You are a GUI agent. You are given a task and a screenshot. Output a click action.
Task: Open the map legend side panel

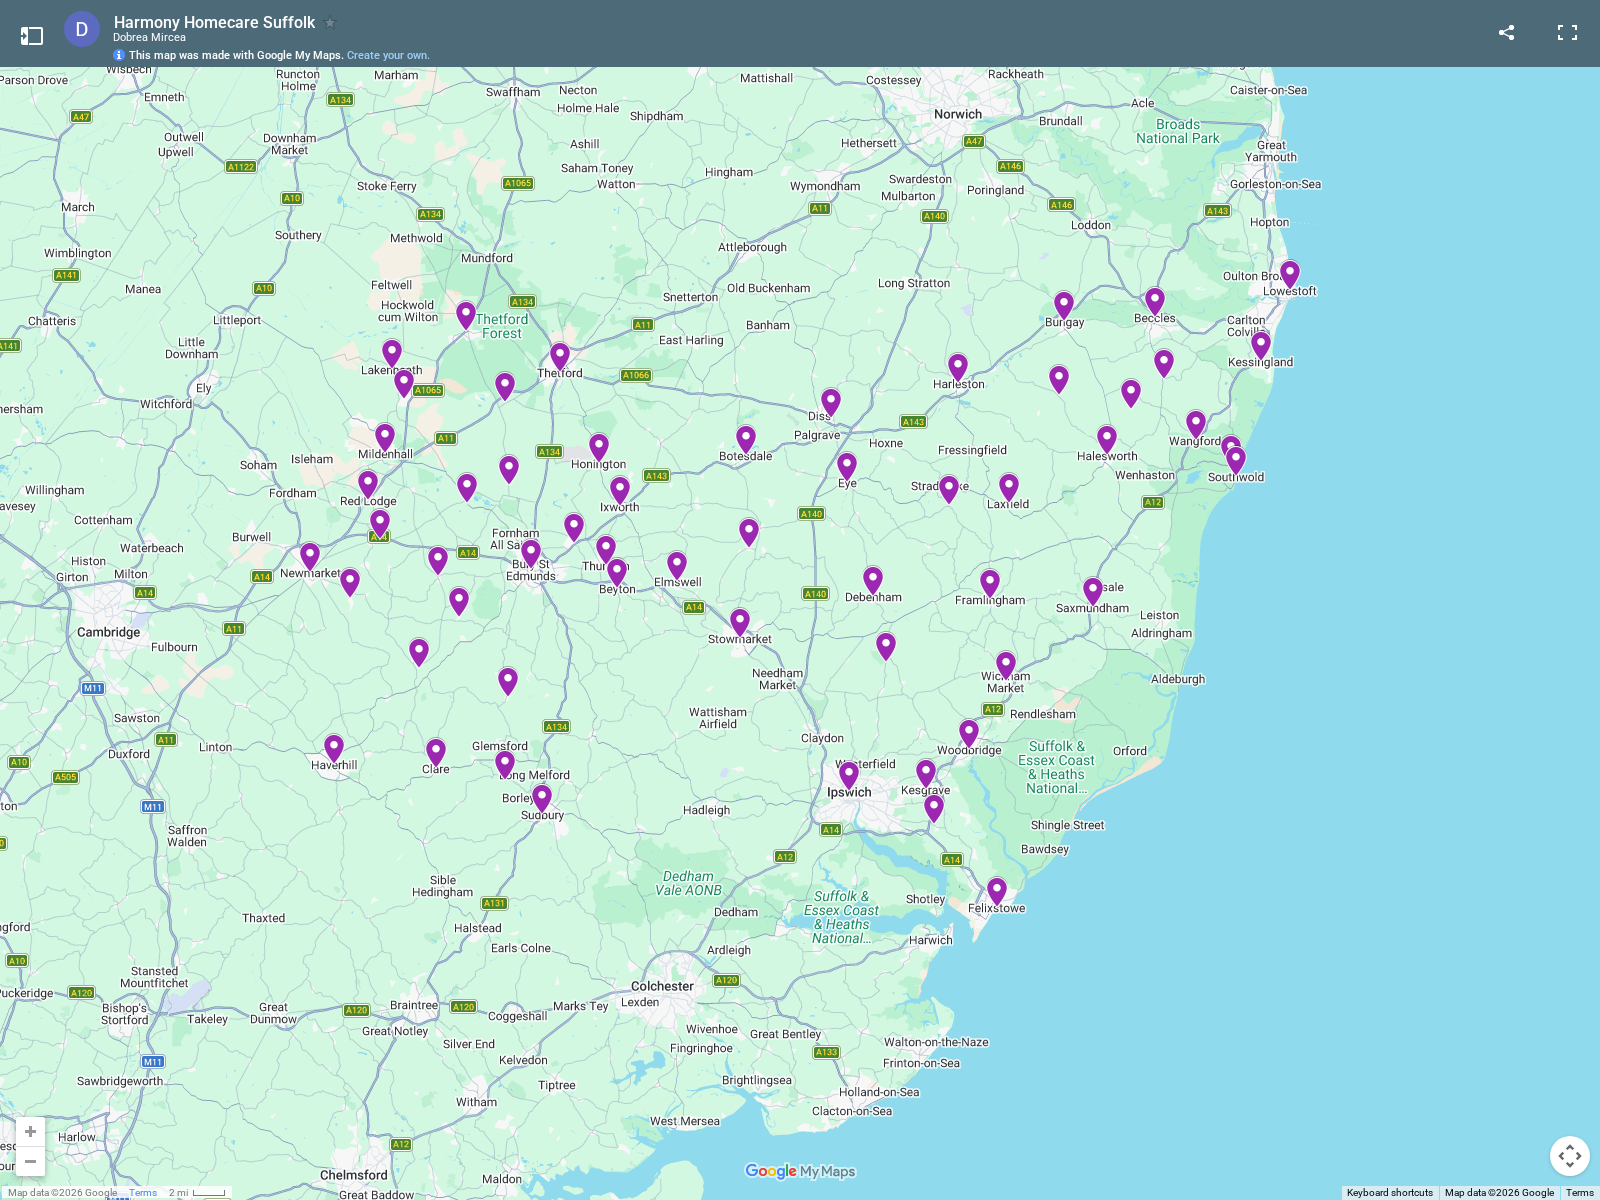[32, 36]
